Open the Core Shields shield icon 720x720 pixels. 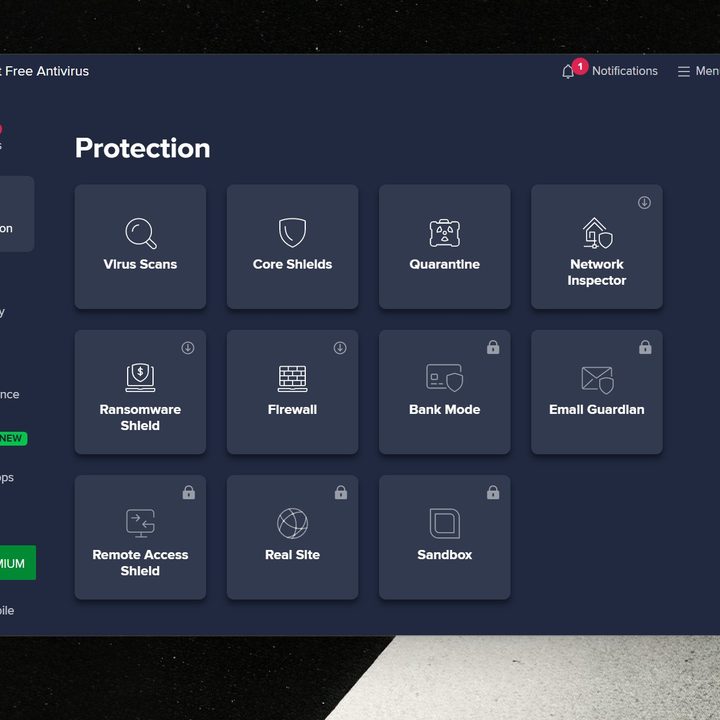pos(292,232)
